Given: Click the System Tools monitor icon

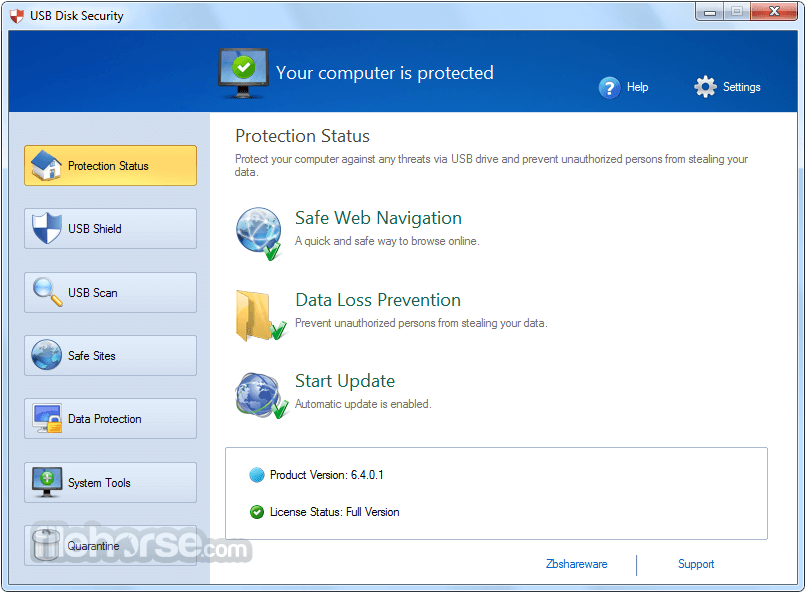Looking at the screenshot, I should 47,482.
